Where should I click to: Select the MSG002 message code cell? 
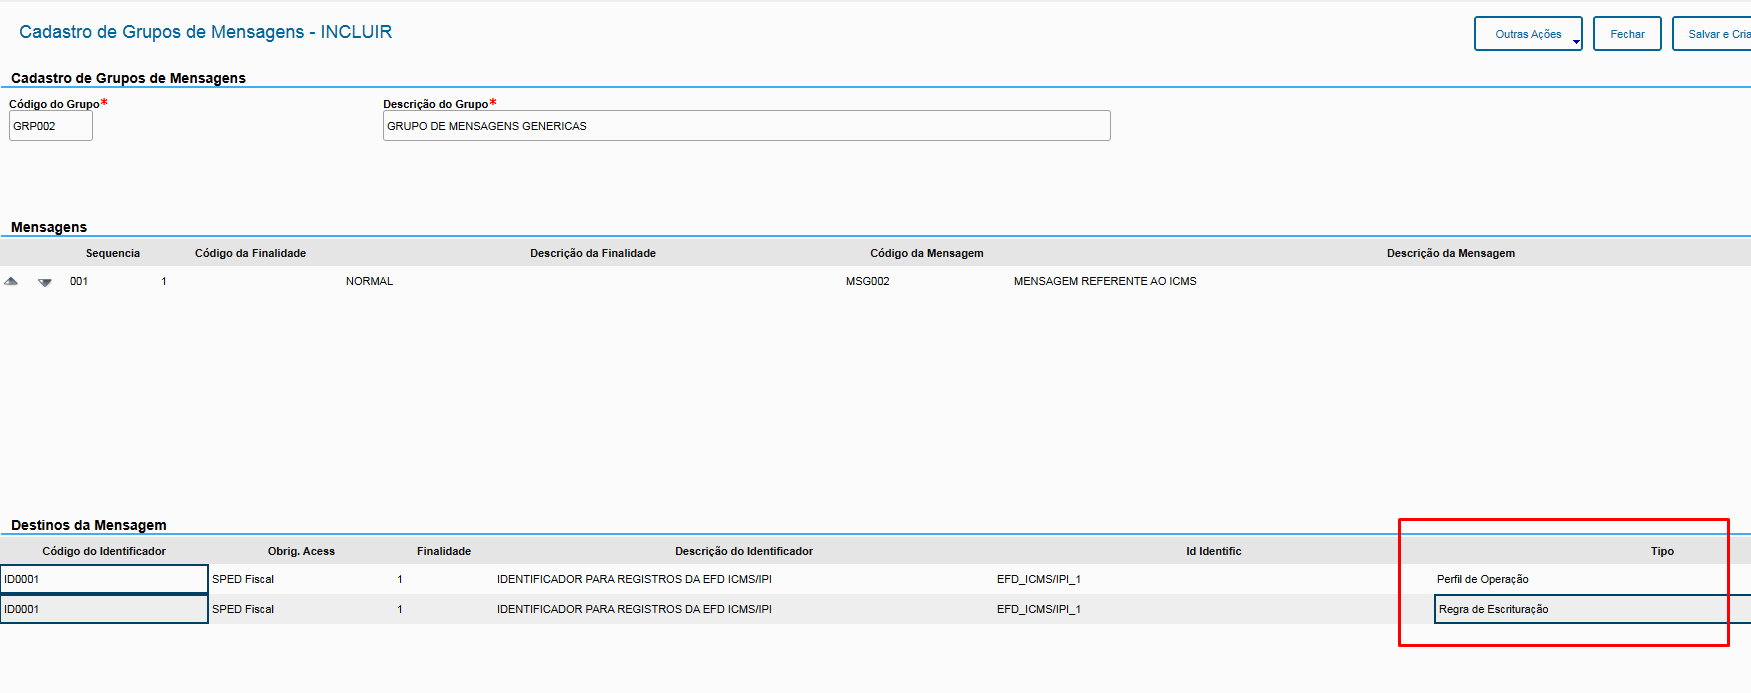(867, 281)
